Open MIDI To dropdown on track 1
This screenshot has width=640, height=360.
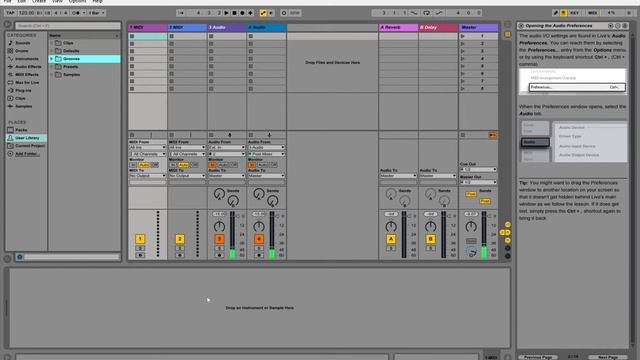point(147,176)
